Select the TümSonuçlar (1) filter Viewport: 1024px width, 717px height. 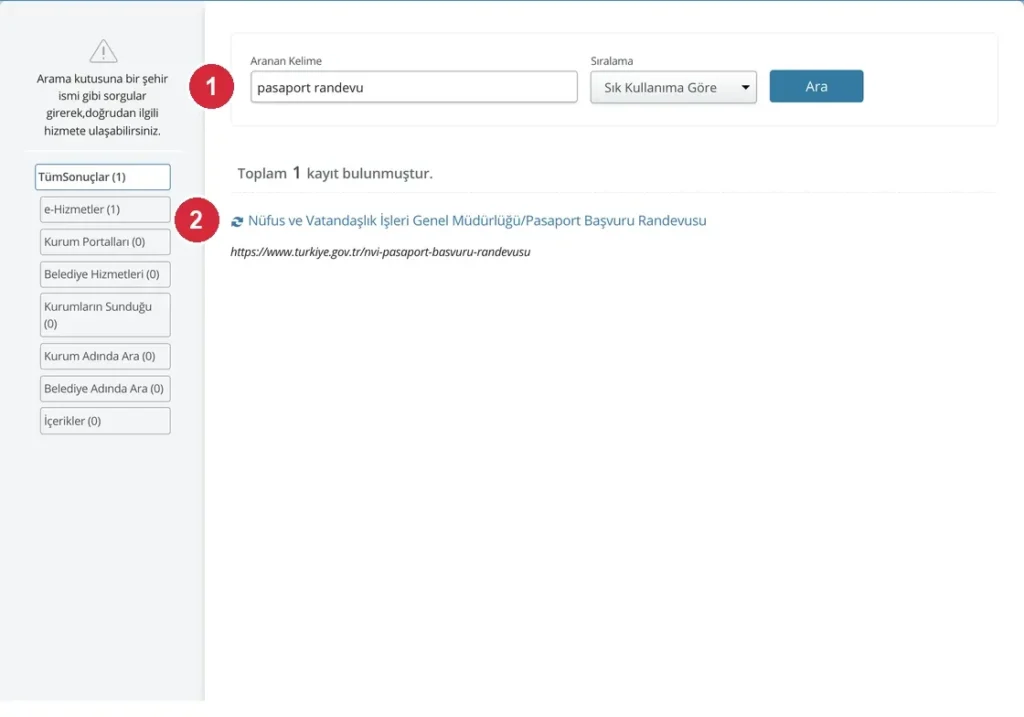[x=103, y=177]
